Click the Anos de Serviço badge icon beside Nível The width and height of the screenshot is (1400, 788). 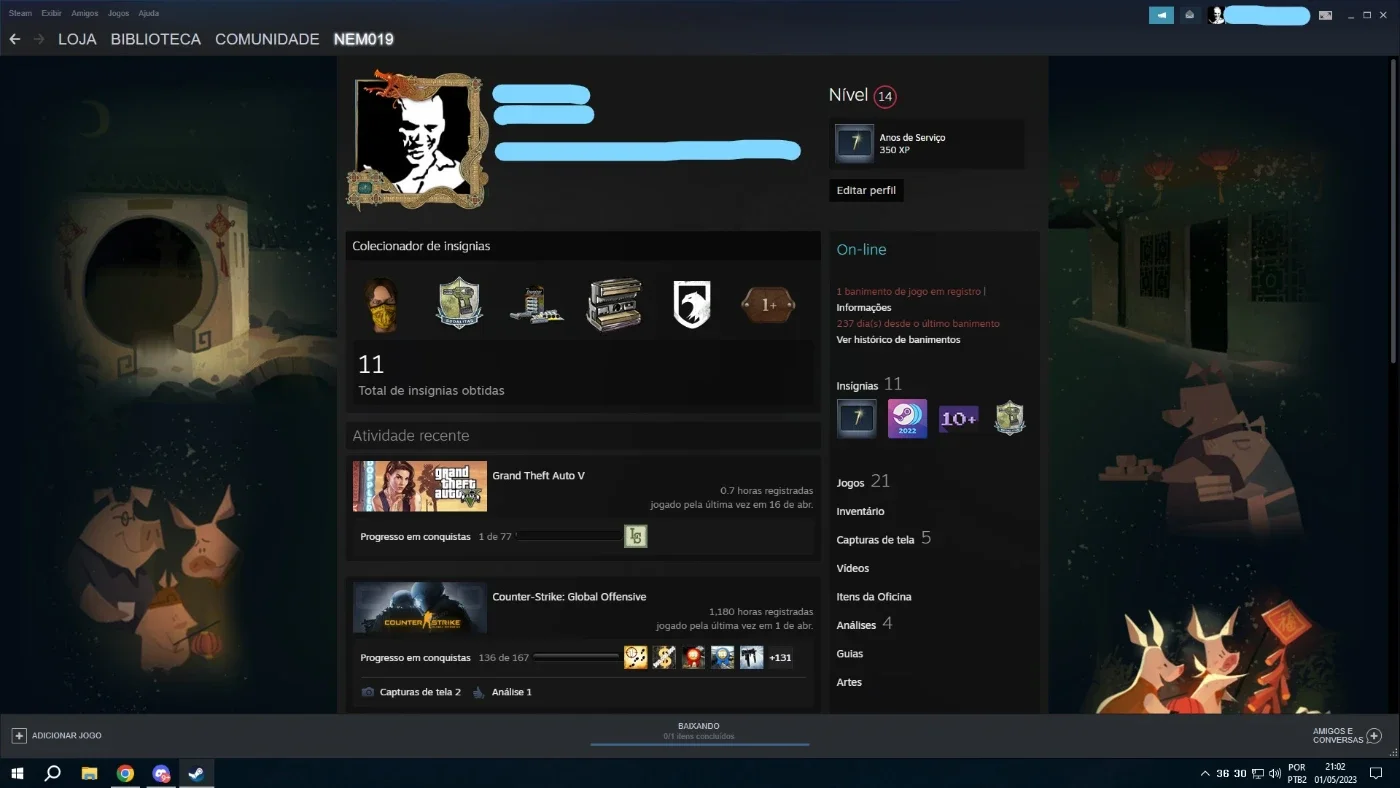pyautogui.click(x=855, y=144)
